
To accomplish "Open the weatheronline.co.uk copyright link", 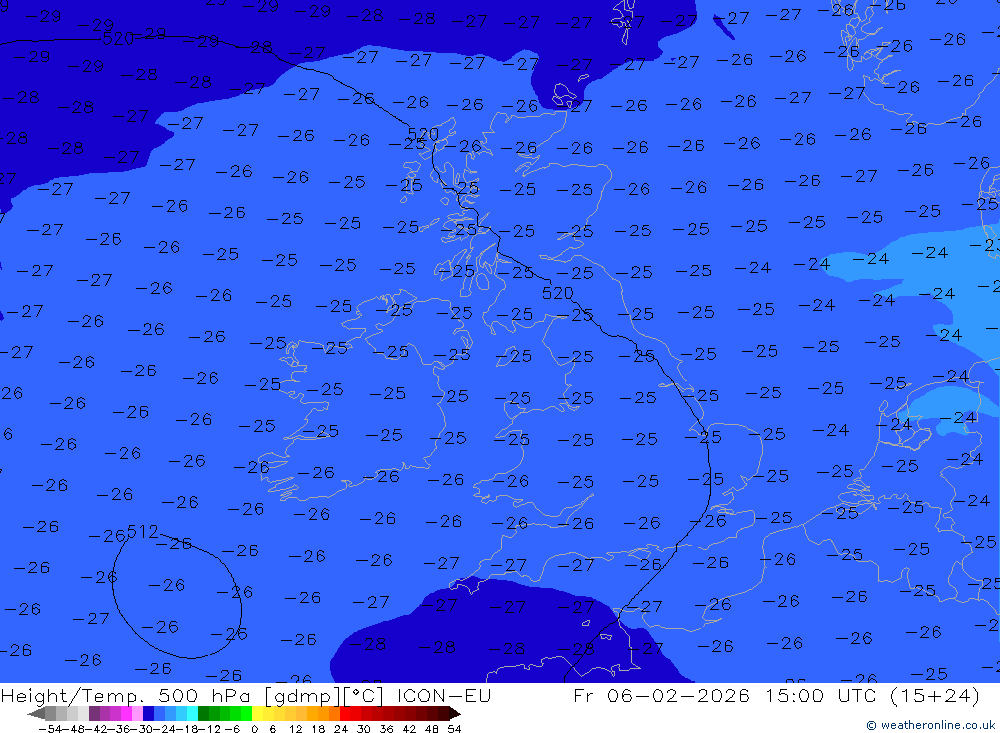I will pyautogui.click(x=931, y=725).
